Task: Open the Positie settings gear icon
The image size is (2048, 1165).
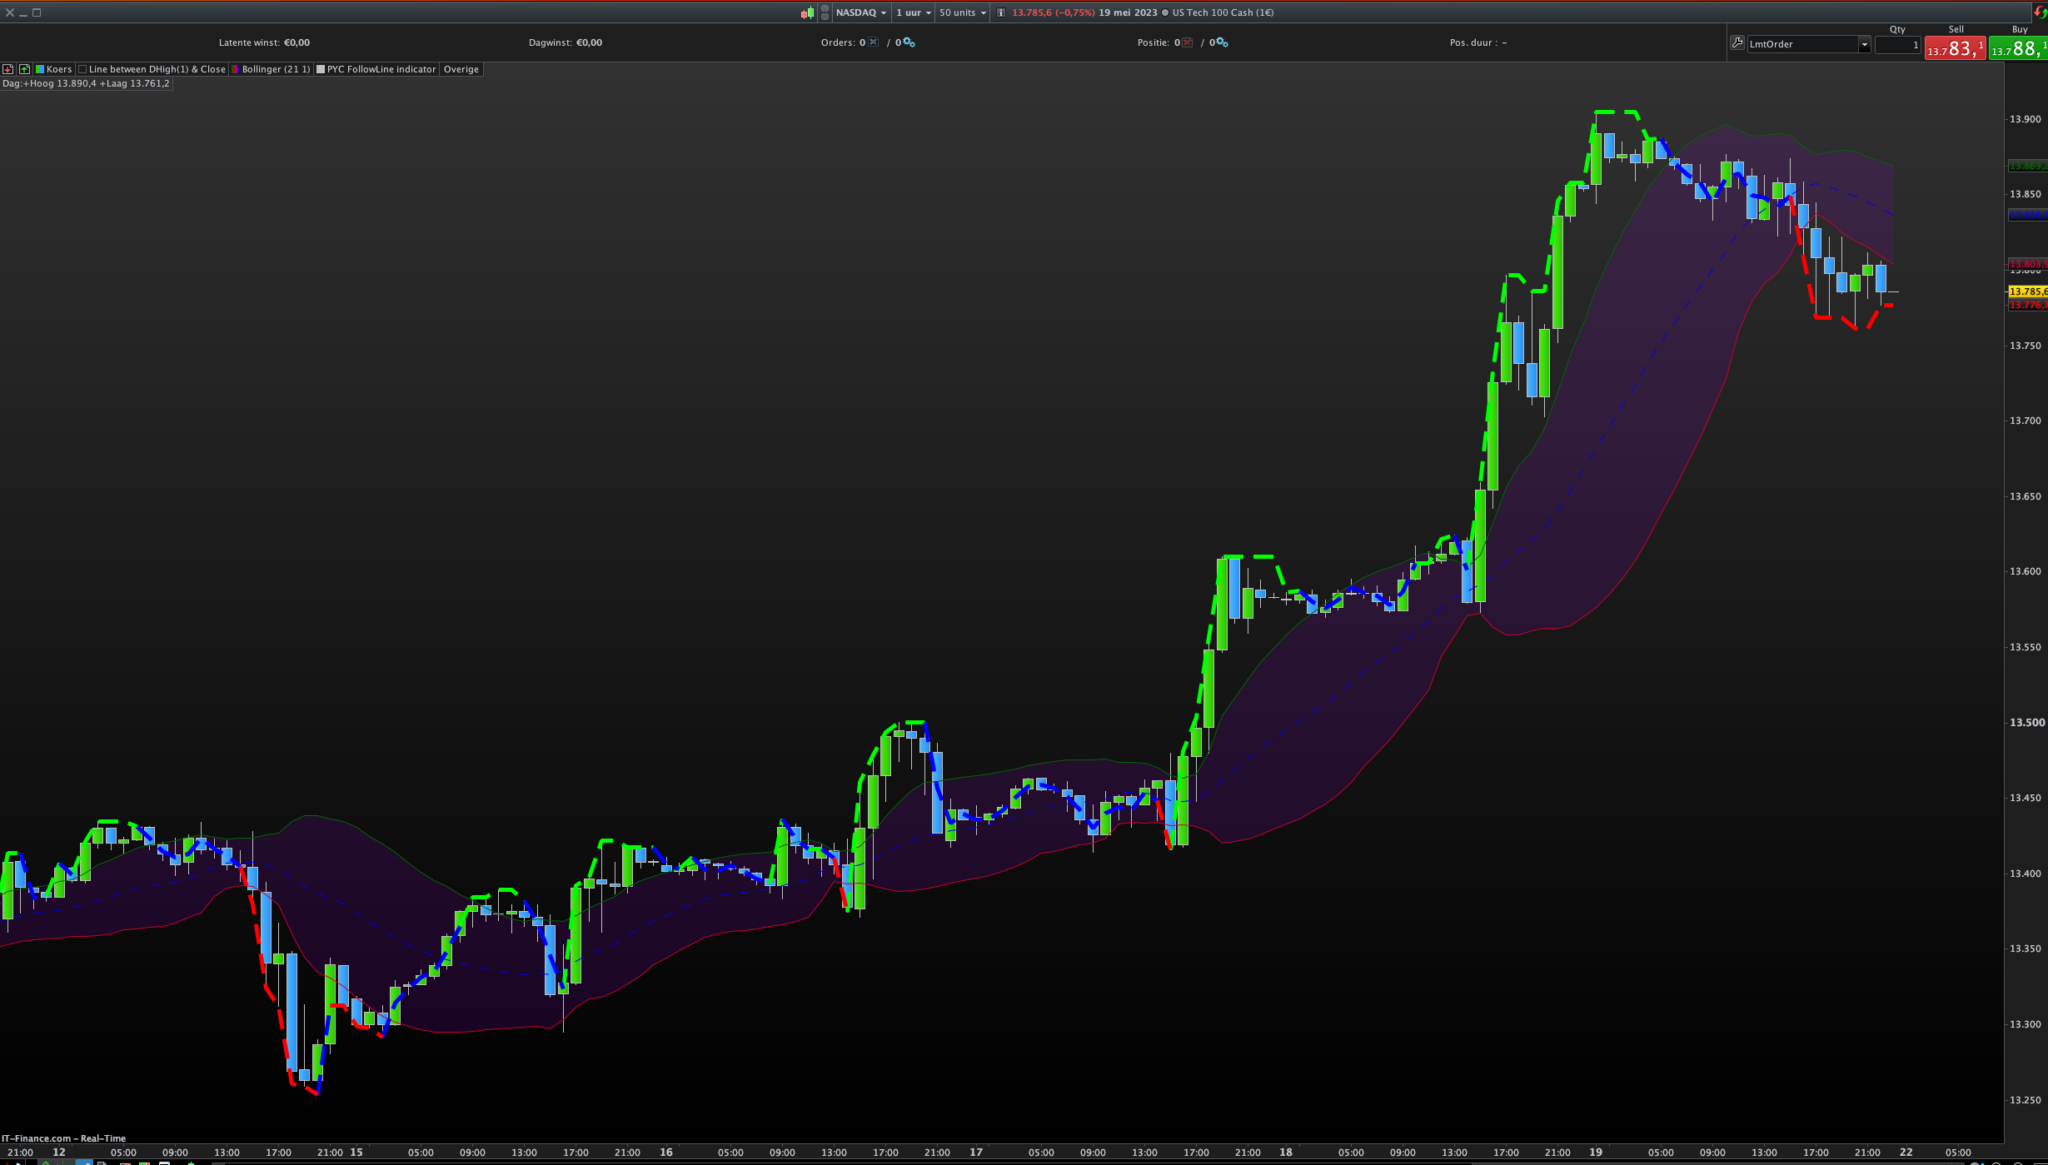Action: click(1223, 43)
